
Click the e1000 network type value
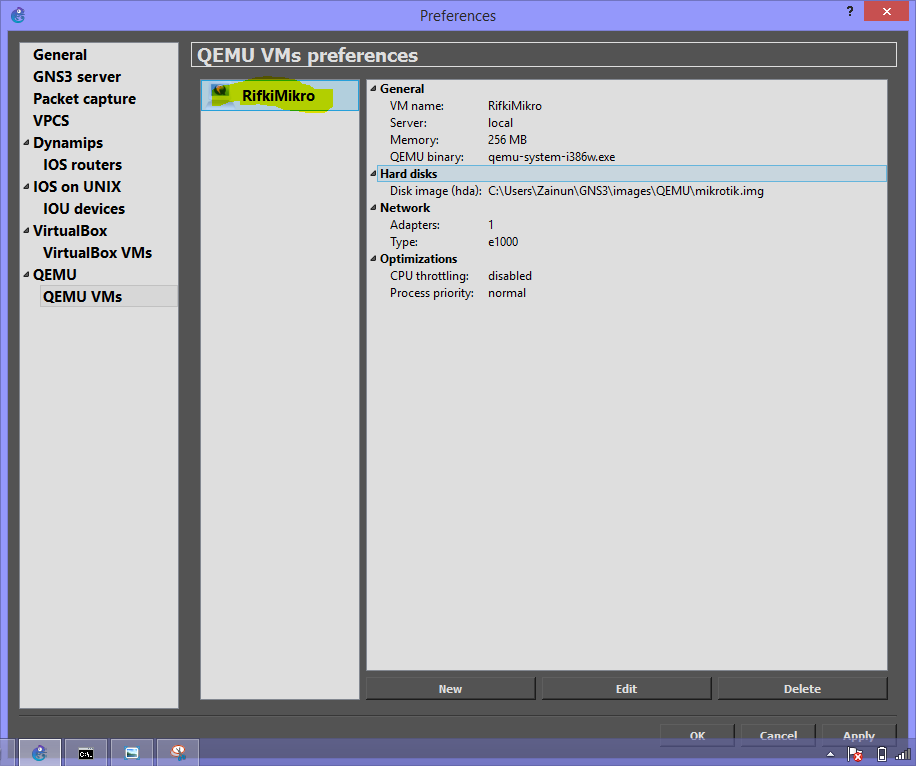(503, 242)
